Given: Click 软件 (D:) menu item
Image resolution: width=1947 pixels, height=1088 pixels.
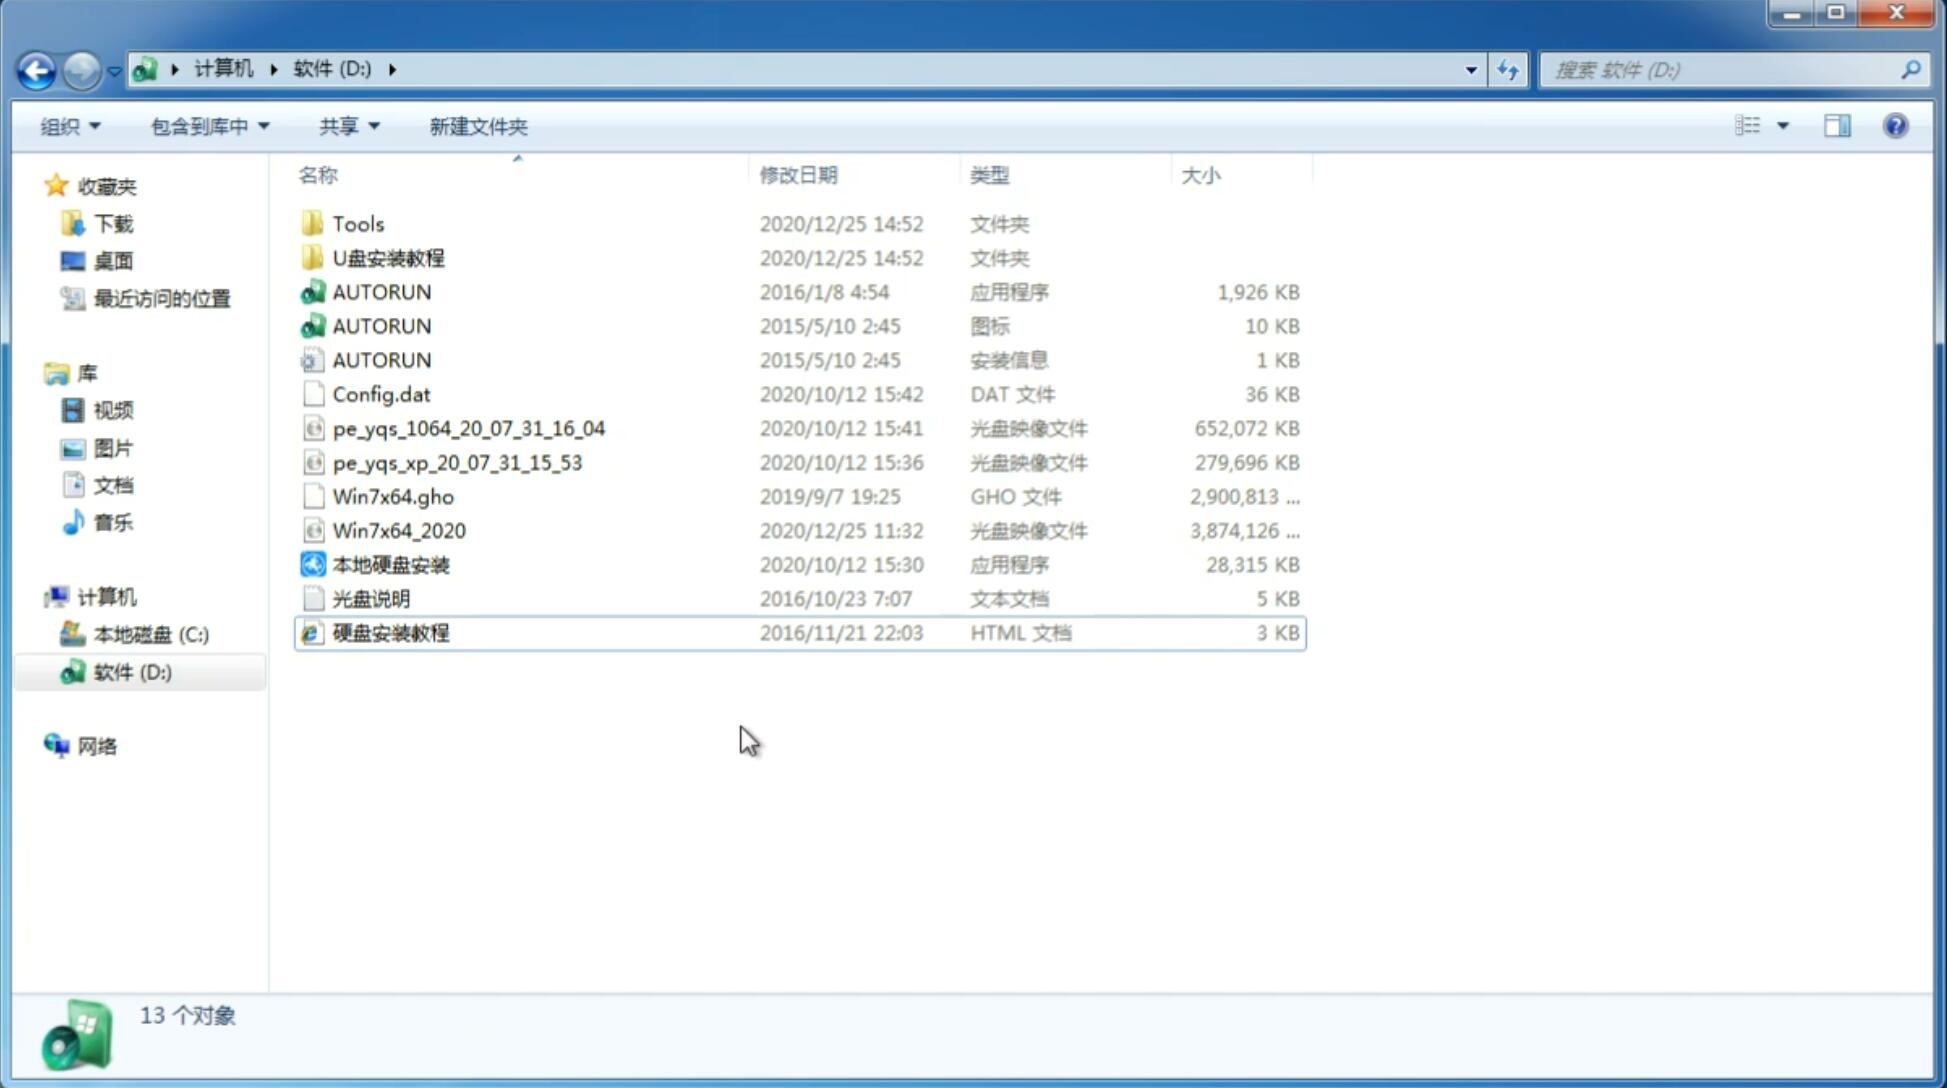Looking at the screenshot, I should click(x=132, y=671).
